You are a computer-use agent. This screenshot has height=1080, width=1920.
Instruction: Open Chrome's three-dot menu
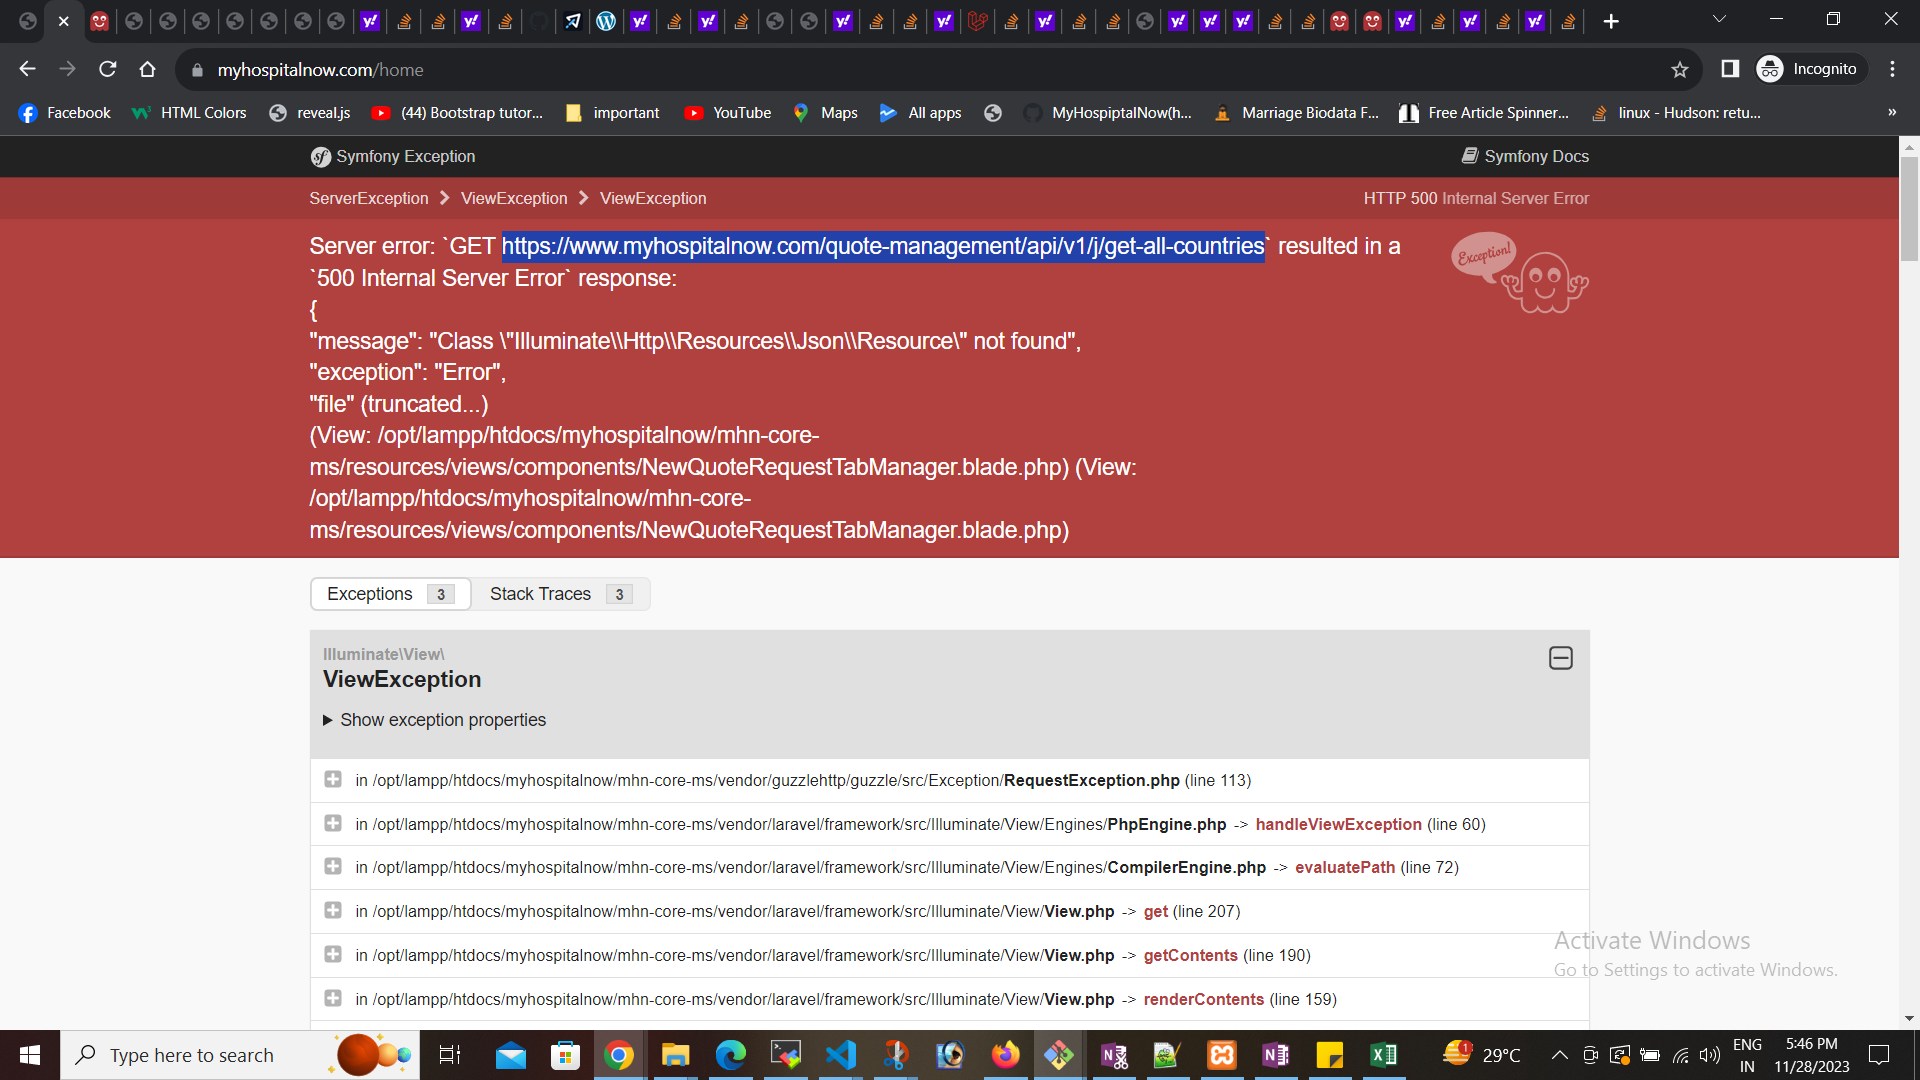pyautogui.click(x=1892, y=69)
